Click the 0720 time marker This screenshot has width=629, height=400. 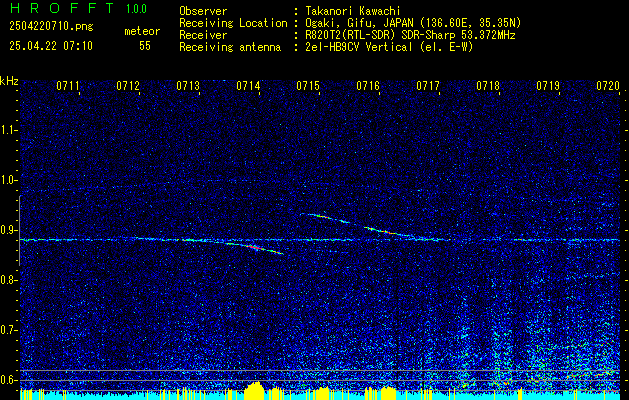tap(608, 86)
